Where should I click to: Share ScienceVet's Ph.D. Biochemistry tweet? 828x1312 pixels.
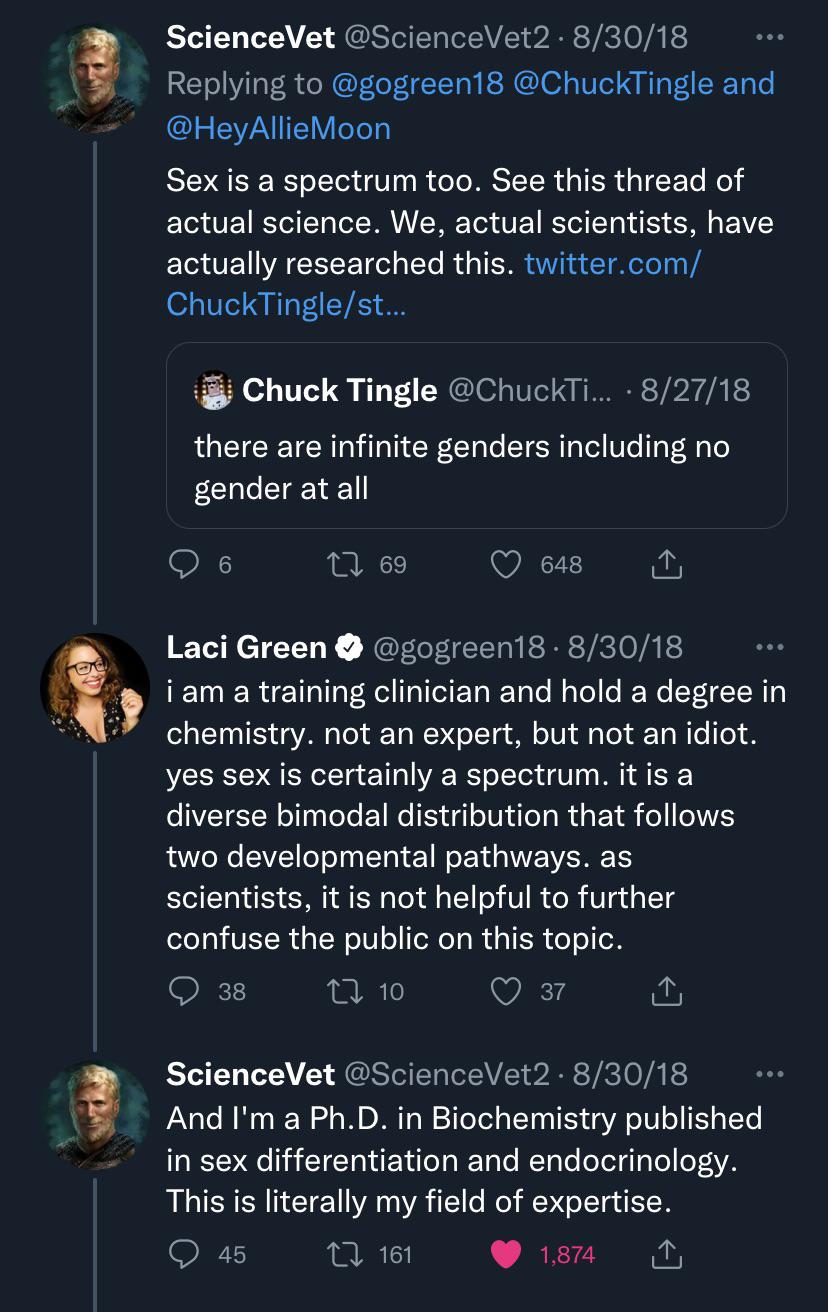click(666, 1253)
